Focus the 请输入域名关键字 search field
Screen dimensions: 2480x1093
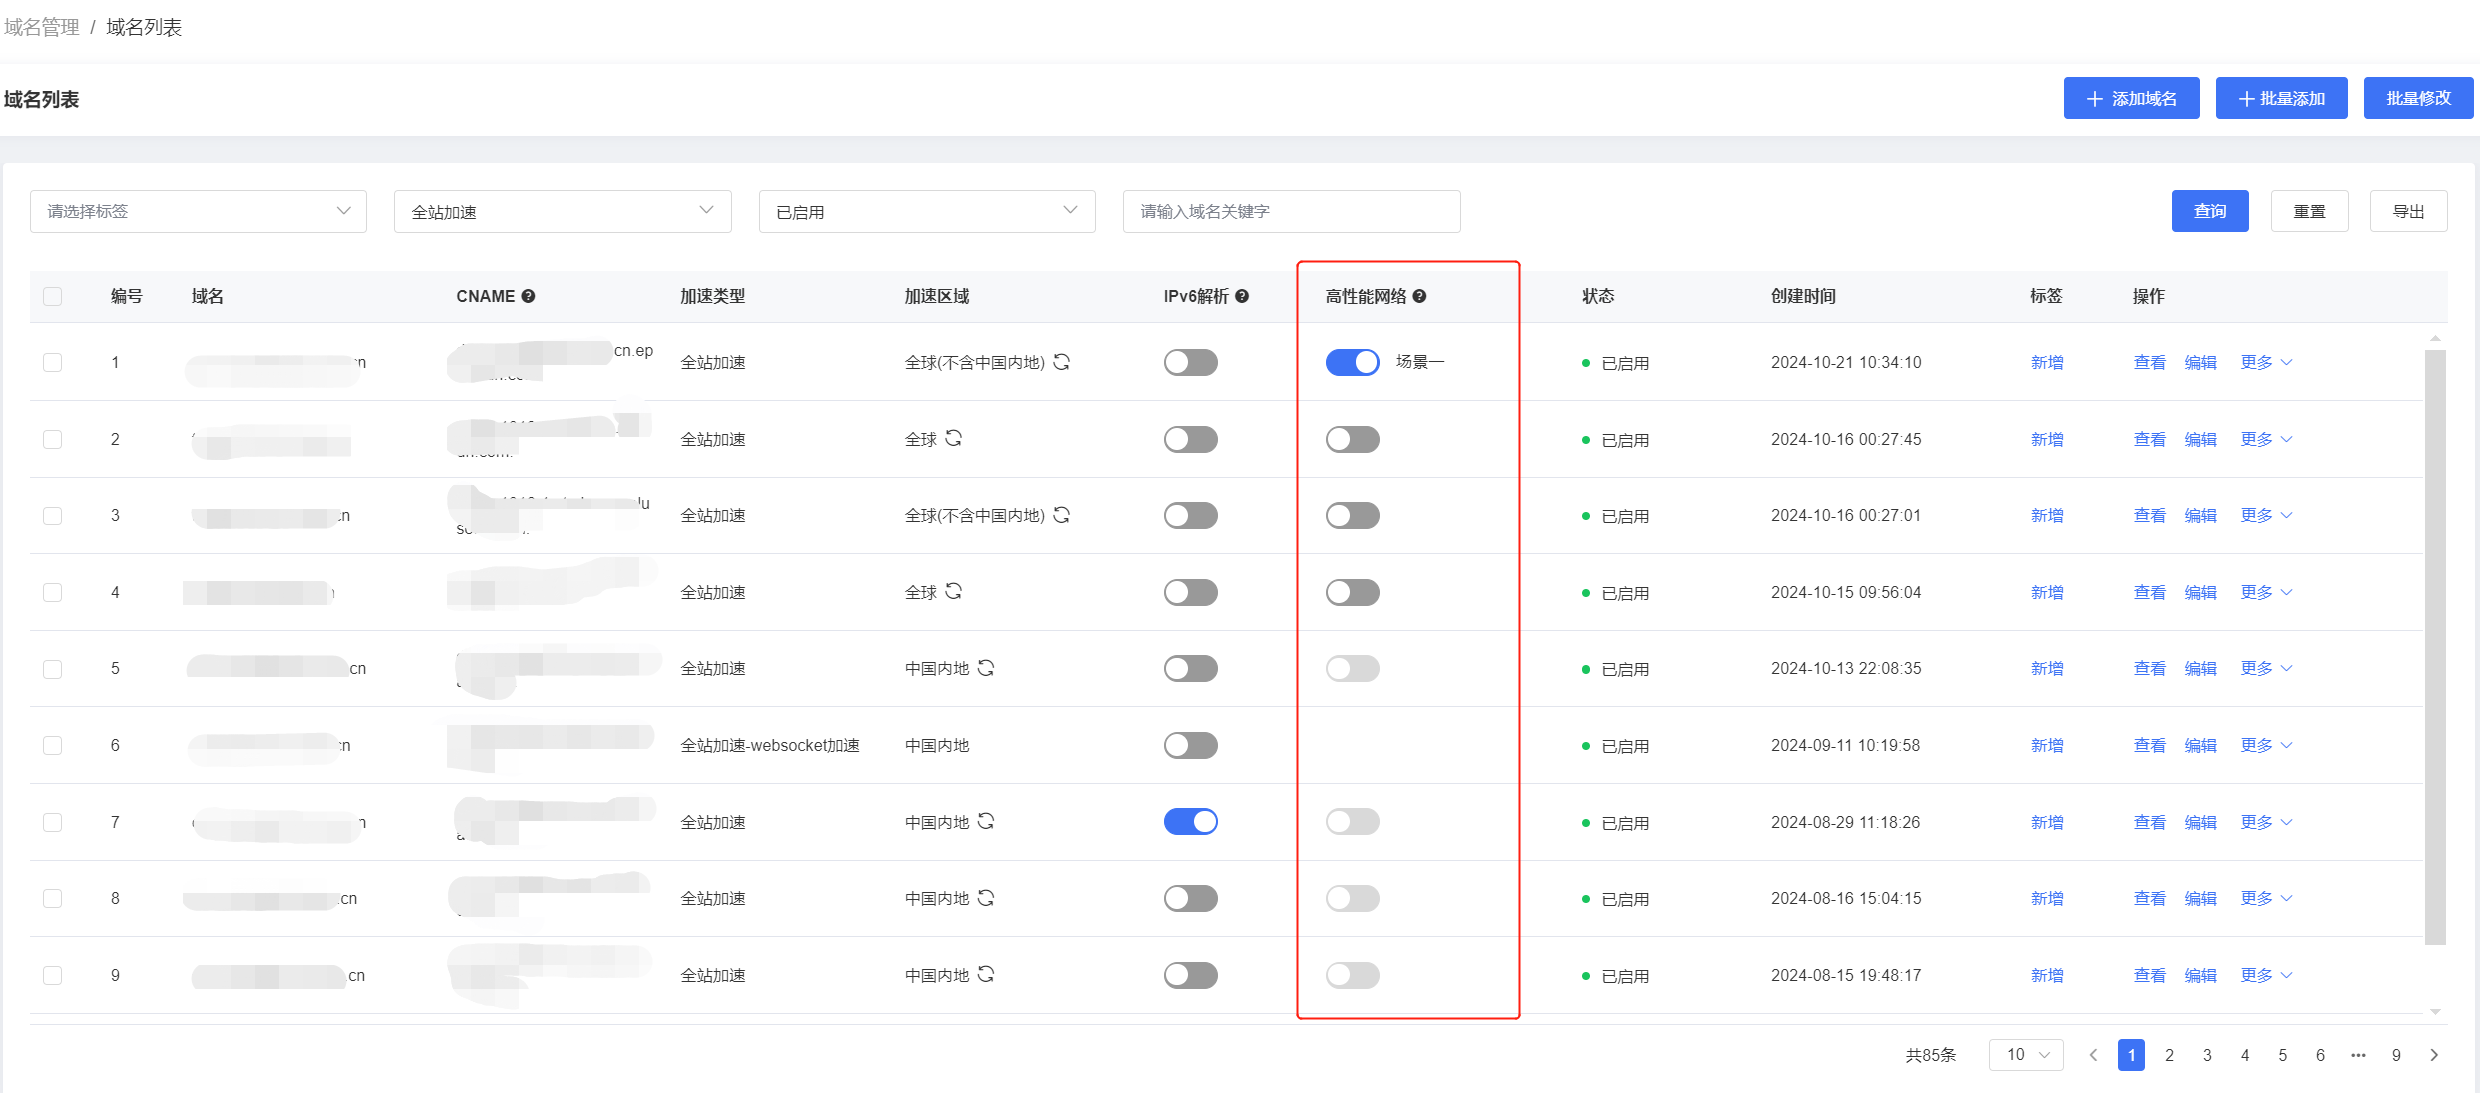1291,211
